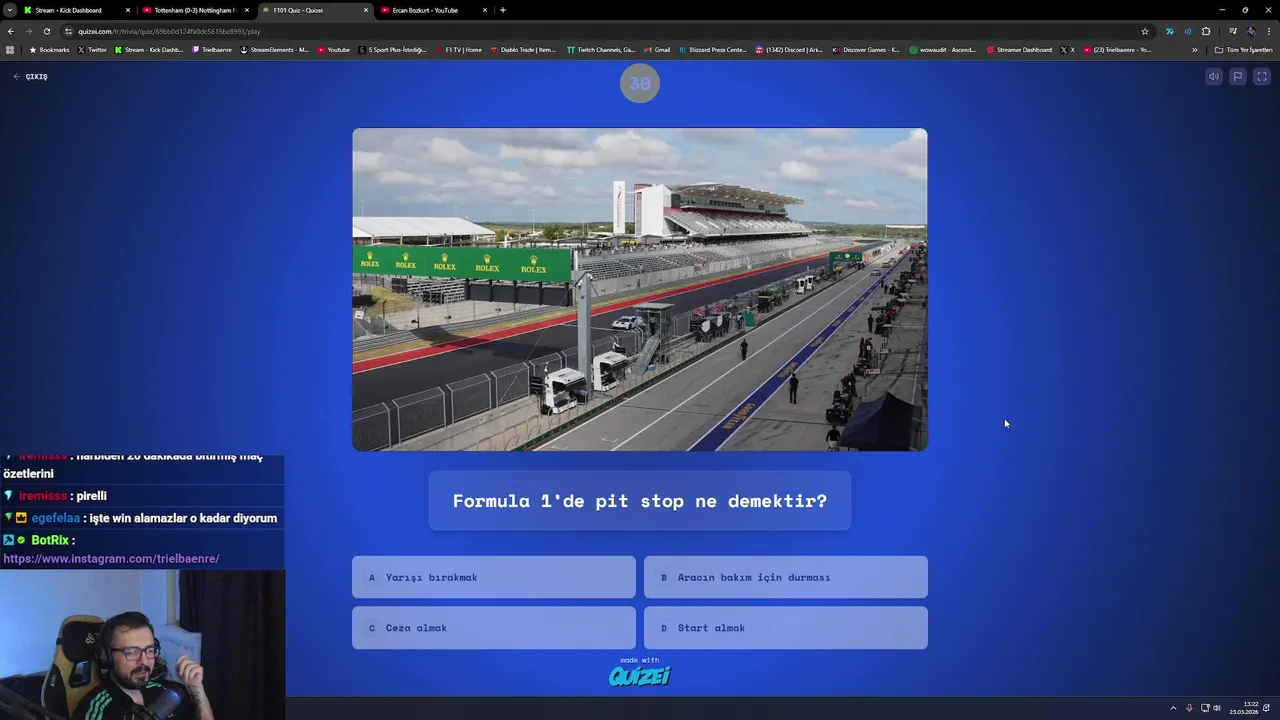This screenshot has height=720, width=1280.
Task: Go forward in browser history
Action: pyautogui.click(x=29, y=31)
